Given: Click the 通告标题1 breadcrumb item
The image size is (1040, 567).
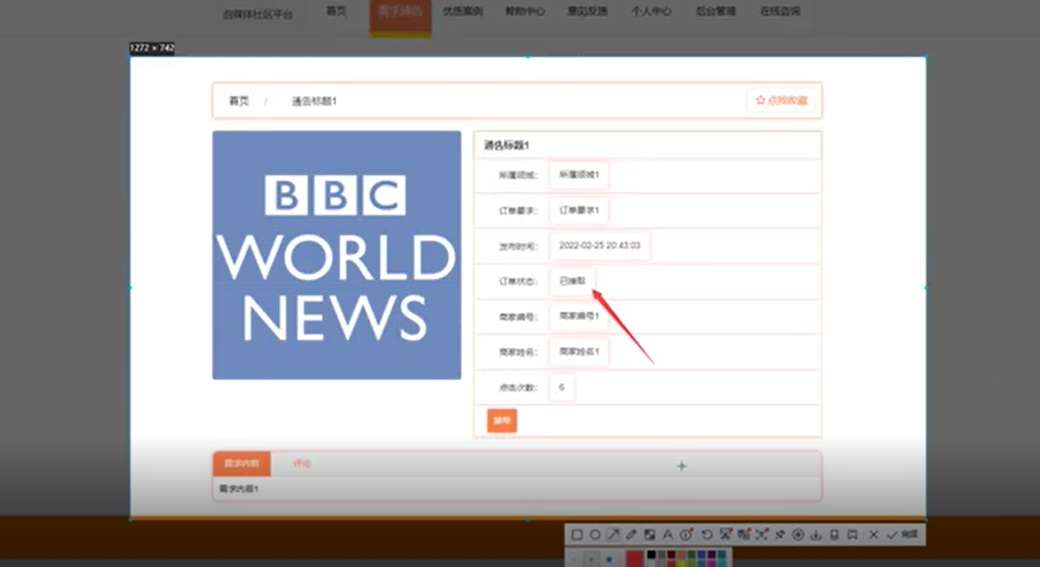Looking at the screenshot, I should pos(314,101).
